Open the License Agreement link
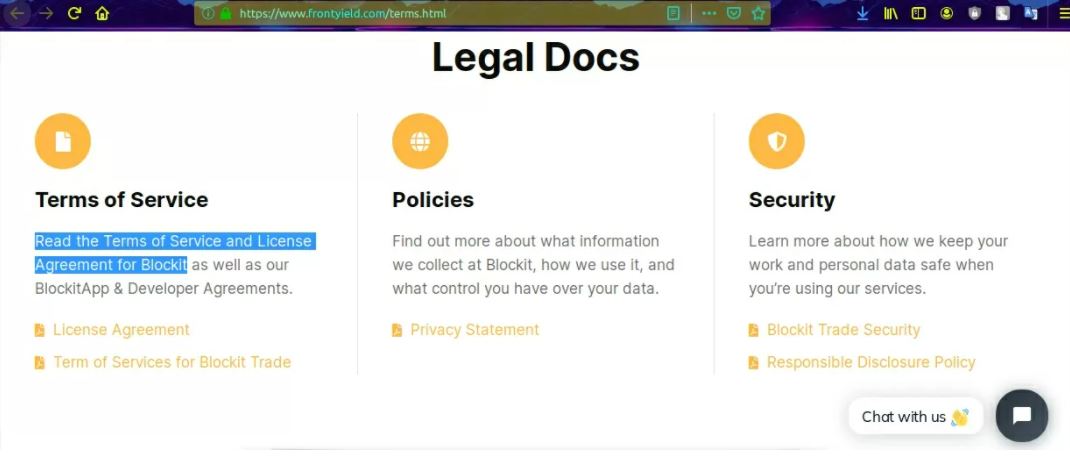The height and width of the screenshot is (475, 1070). (121, 330)
